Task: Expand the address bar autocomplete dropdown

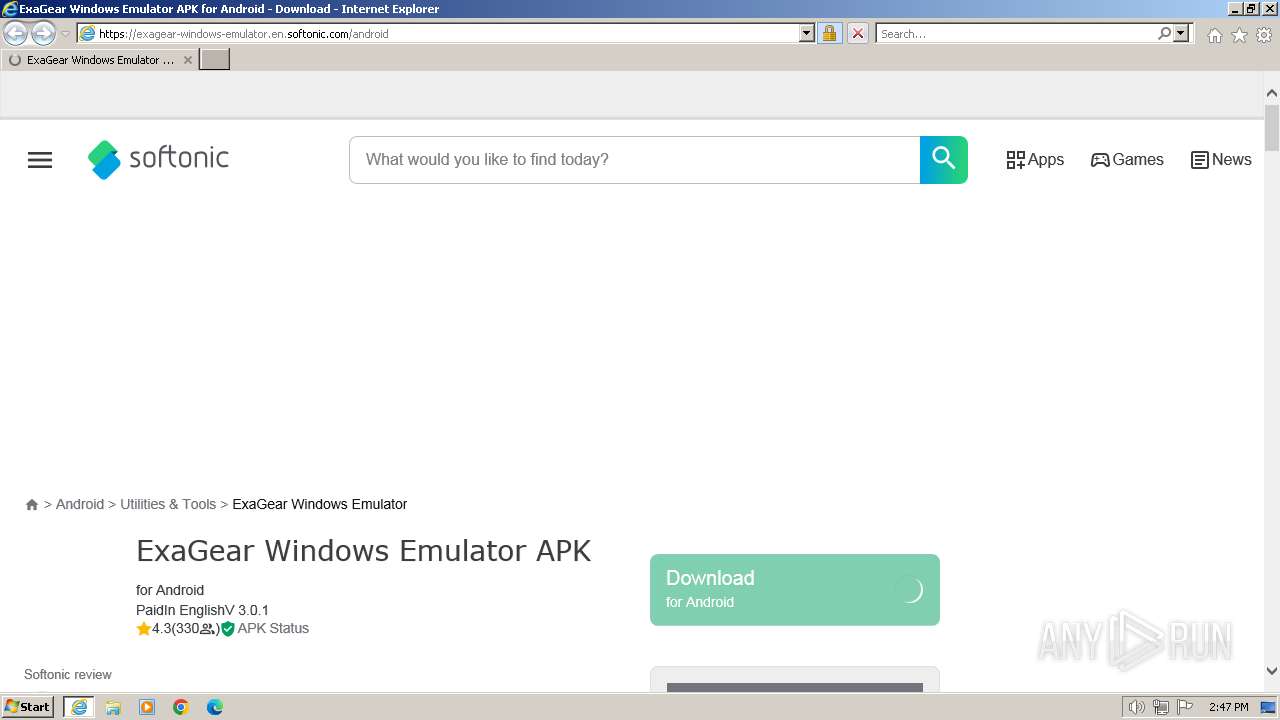Action: 807,34
